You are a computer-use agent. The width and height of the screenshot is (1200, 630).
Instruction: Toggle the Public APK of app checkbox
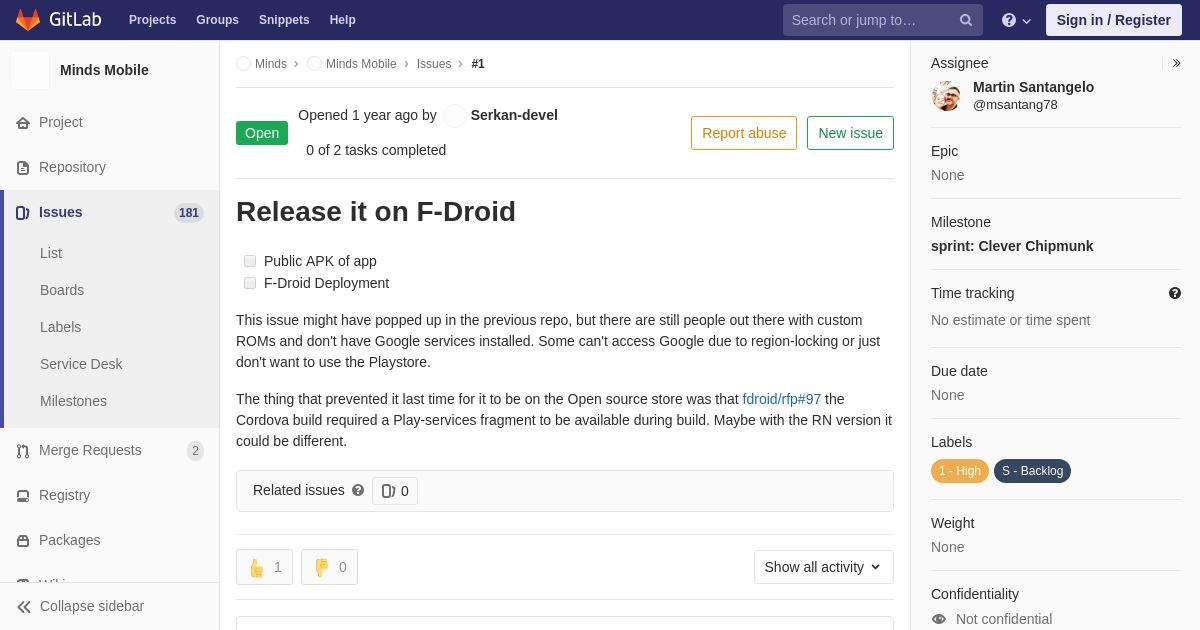point(250,261)
